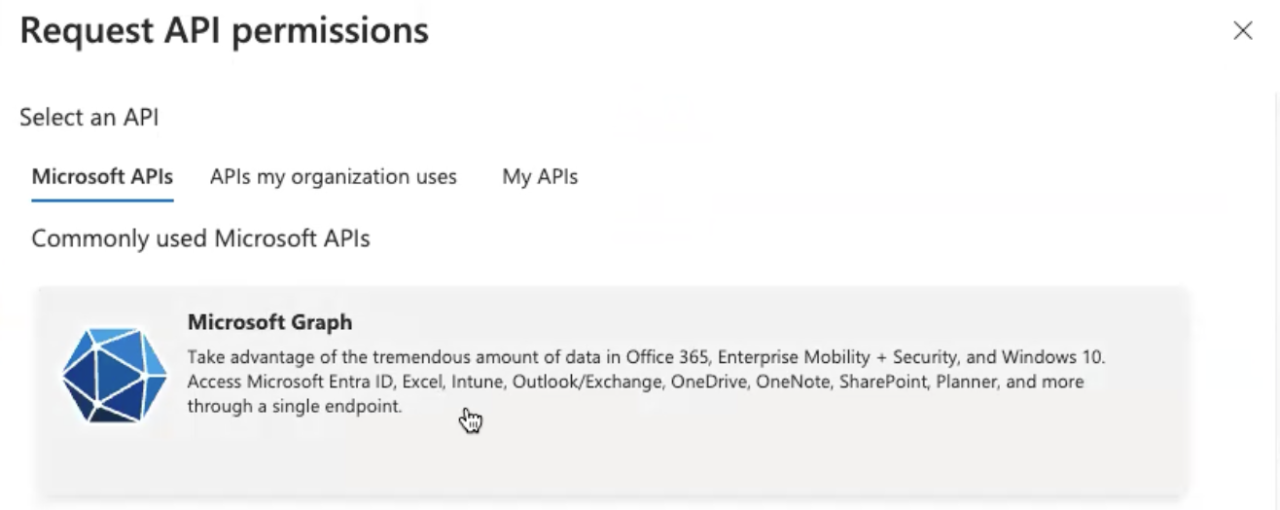Open the APIs my organization uses tab
The height and width of the screenshot is (510, 1280).
(x=333, y=177)
